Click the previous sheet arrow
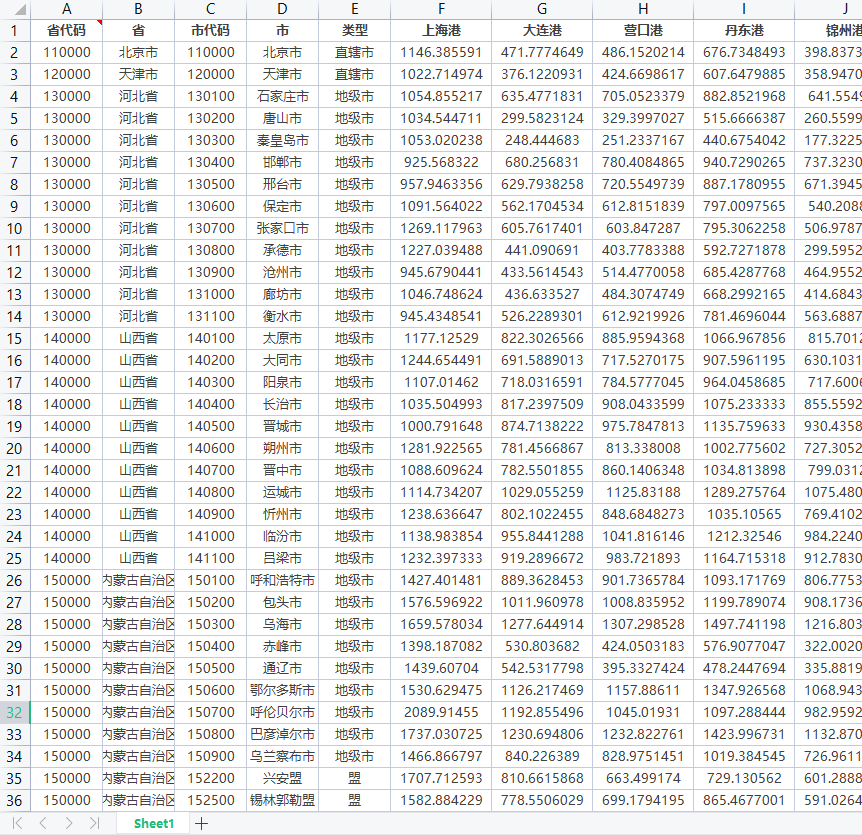The height and width of the screenshot is (835, 862). pos(43,823)
